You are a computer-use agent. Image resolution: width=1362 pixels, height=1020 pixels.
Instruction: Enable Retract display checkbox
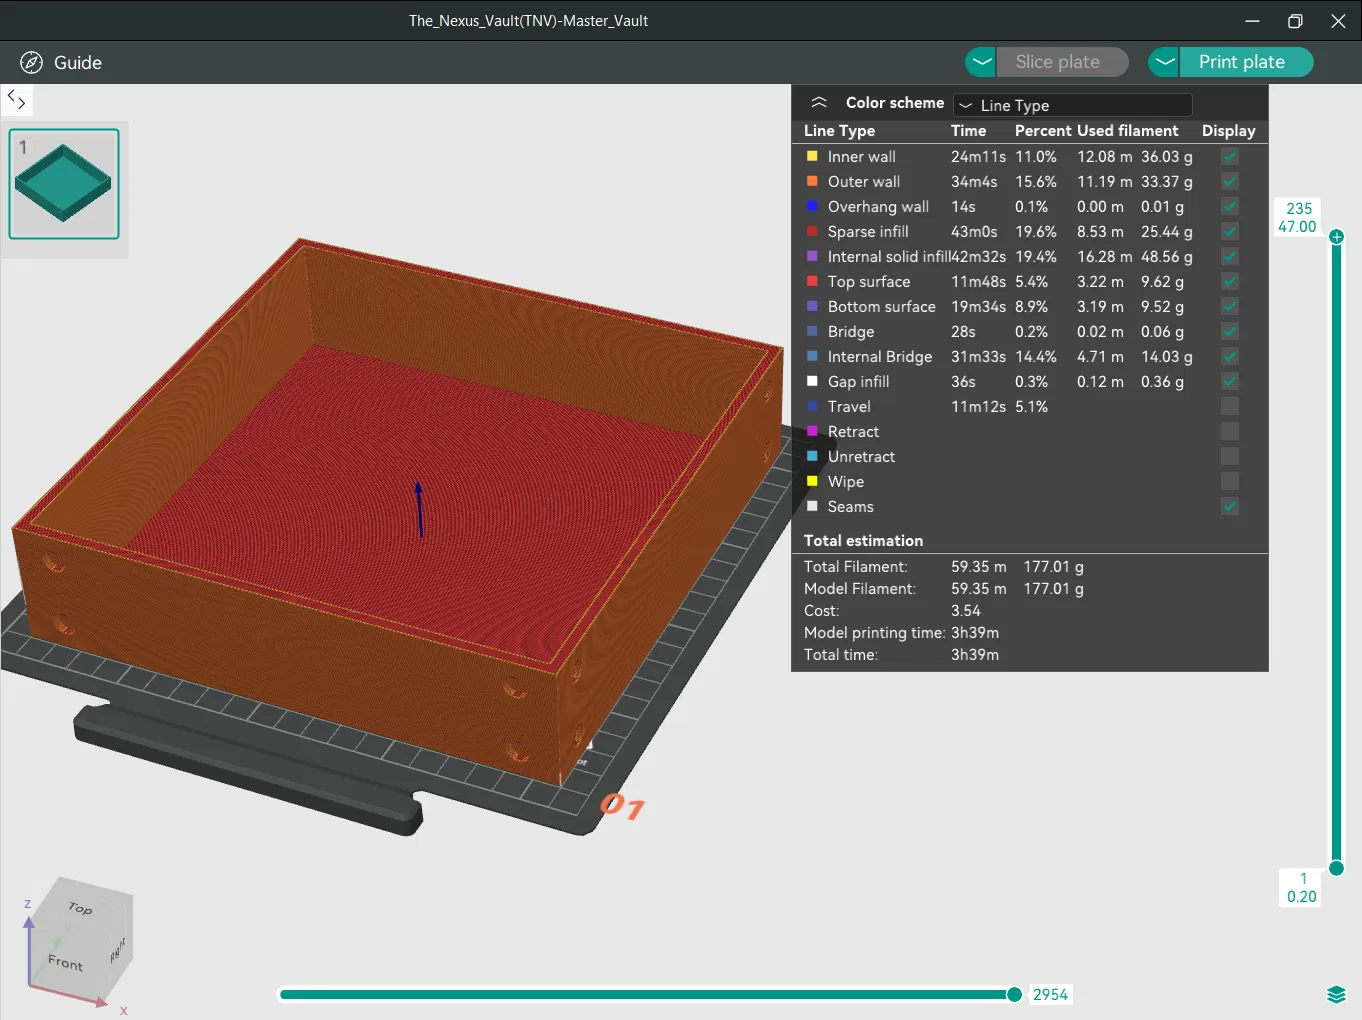(x=1230, y=431)
